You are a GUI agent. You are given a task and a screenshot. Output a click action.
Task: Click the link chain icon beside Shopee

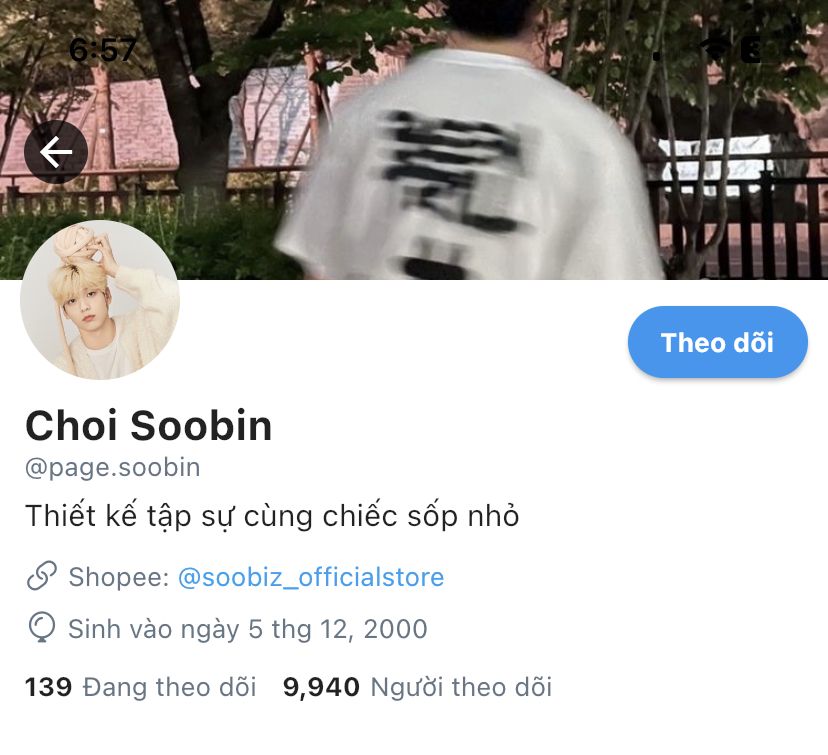click(x=42, y=576)
